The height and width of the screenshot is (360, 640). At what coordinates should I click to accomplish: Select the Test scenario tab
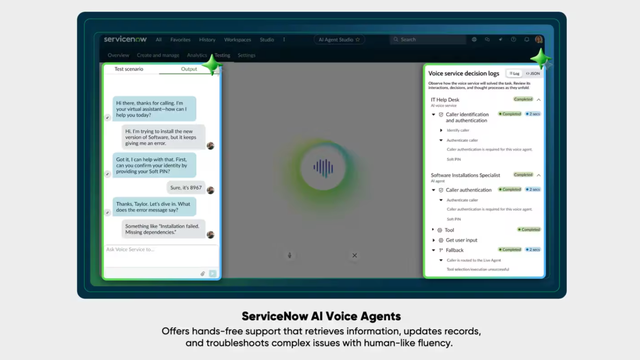[x=129, y=69]
